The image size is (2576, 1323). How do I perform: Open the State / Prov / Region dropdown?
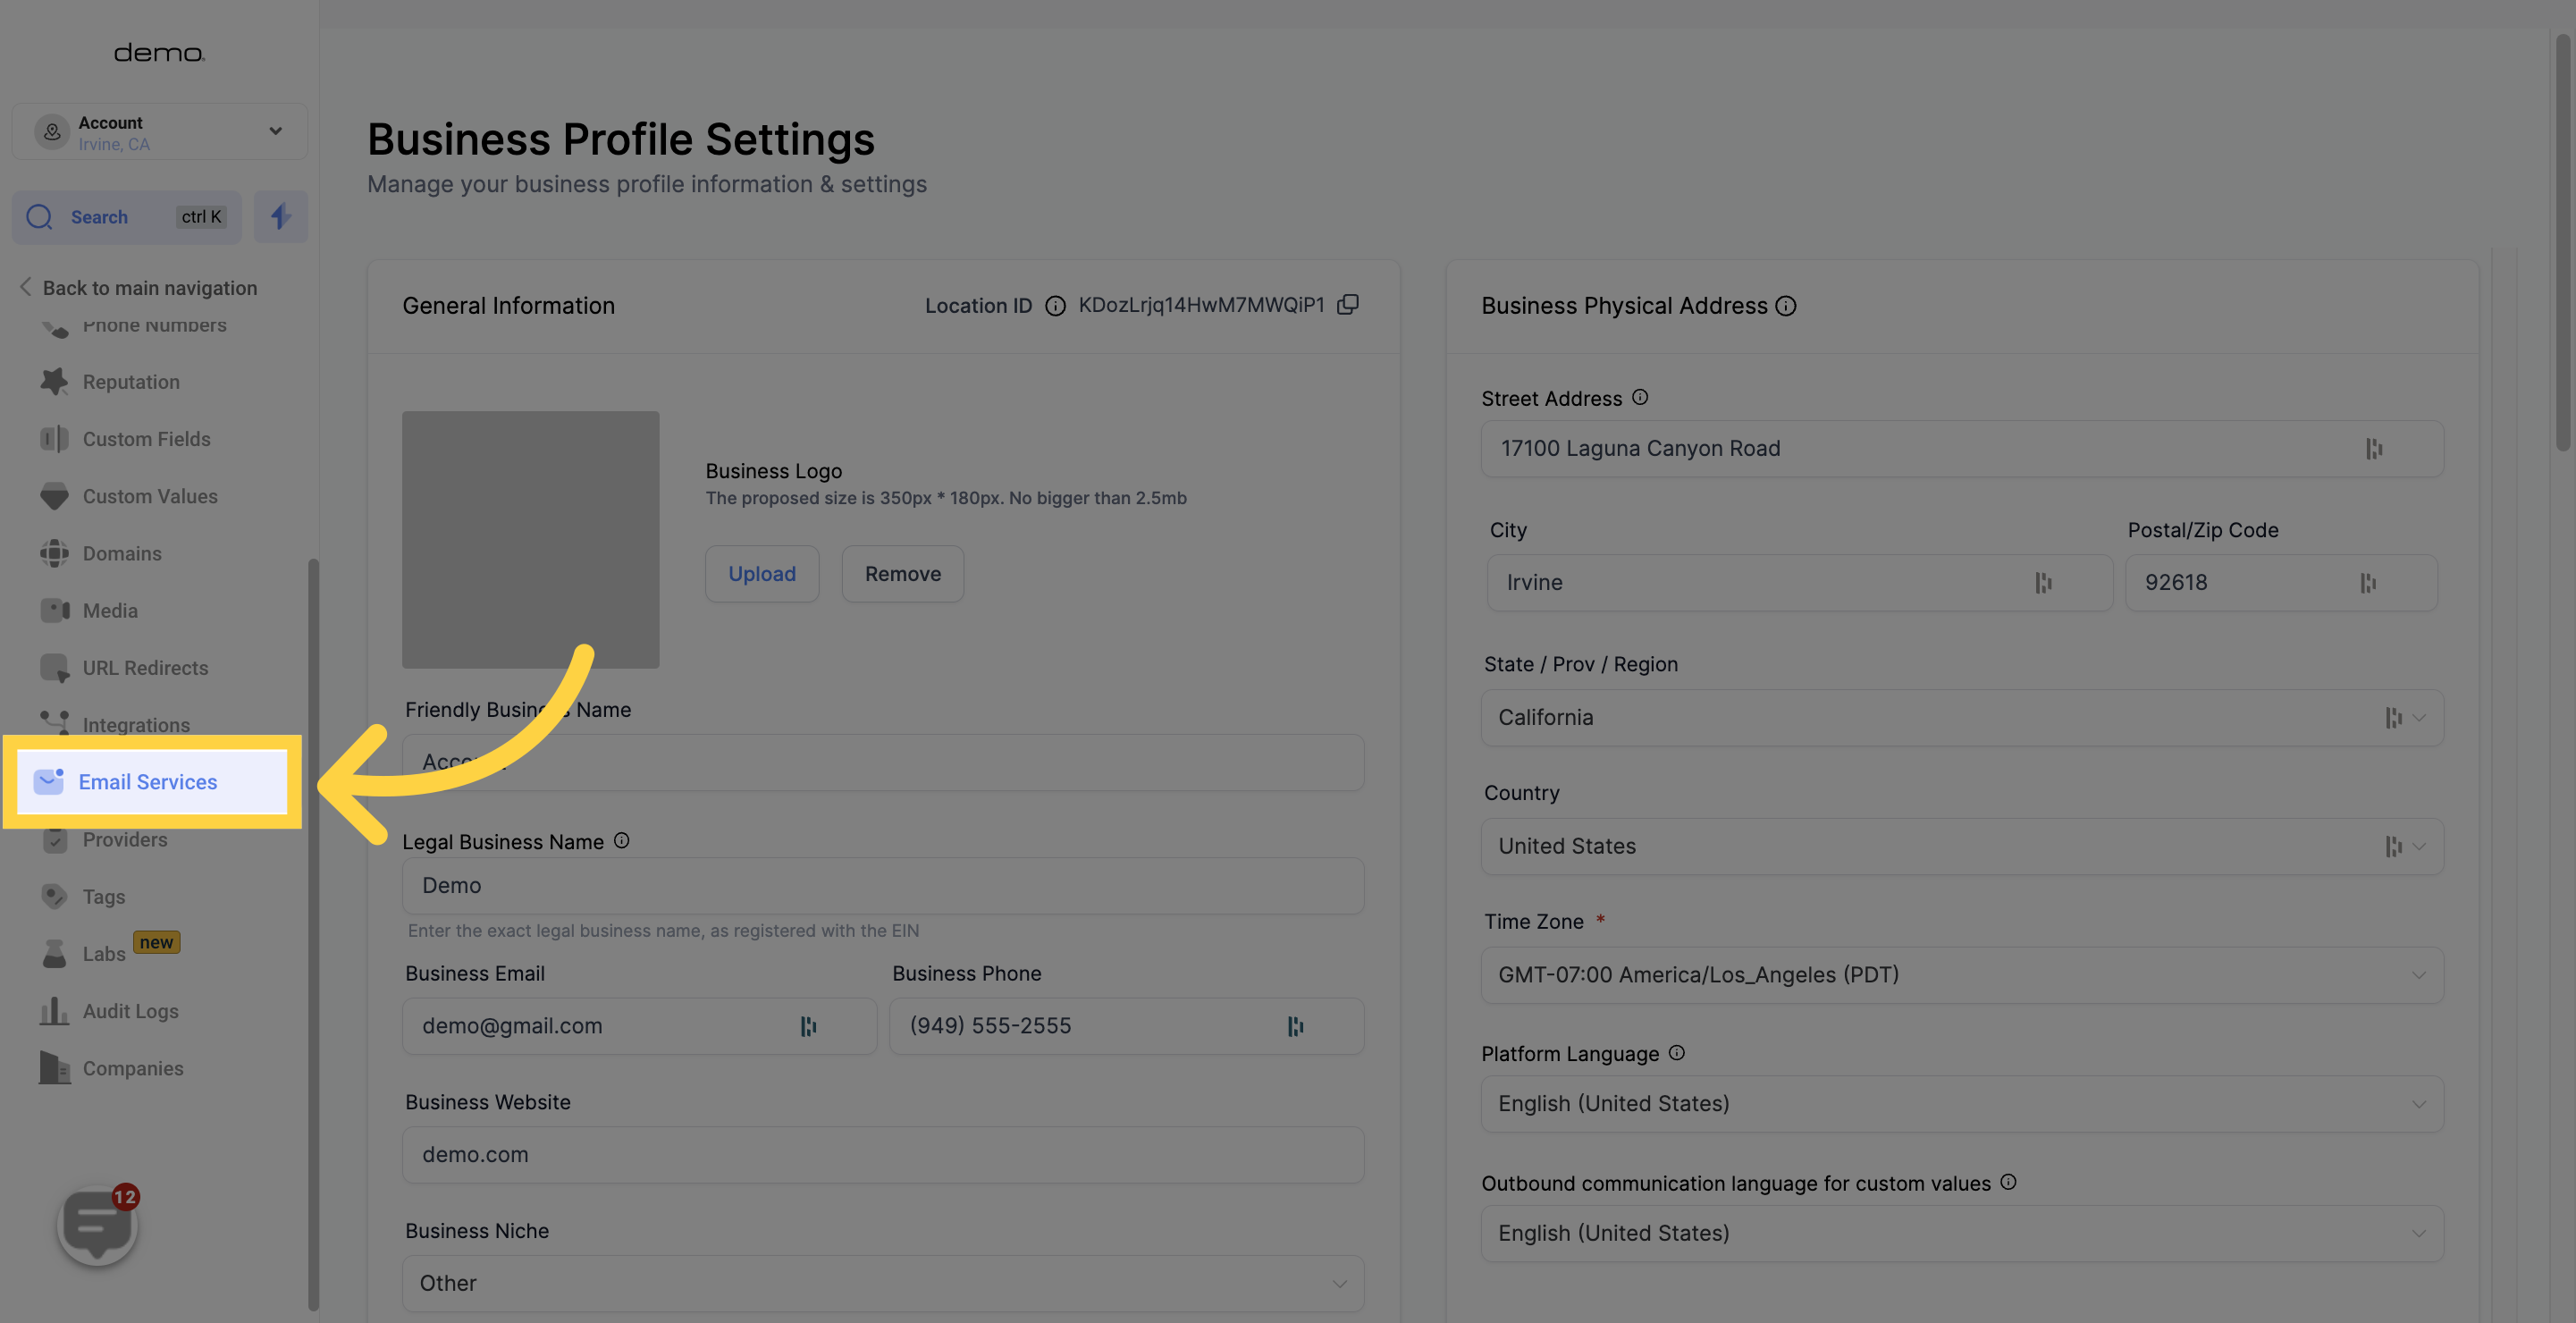point(1961,718)
